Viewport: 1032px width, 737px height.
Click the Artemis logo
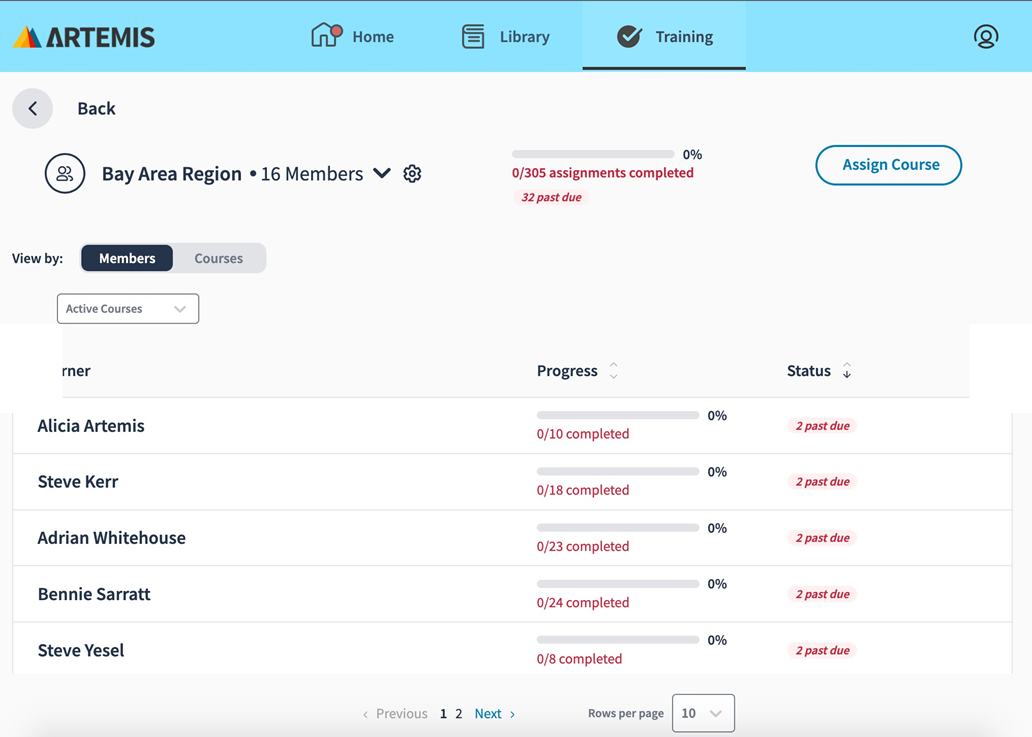pyautogui.click(x=84, y=37)
